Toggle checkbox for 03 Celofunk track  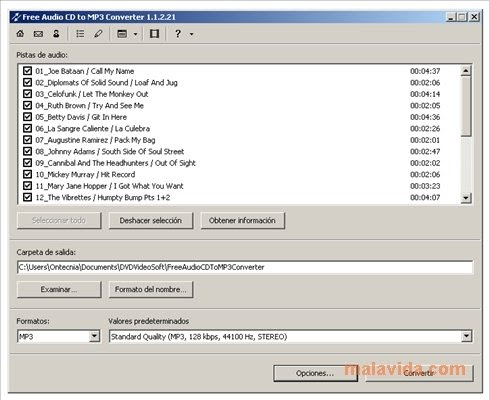click(x=27, y=94)
